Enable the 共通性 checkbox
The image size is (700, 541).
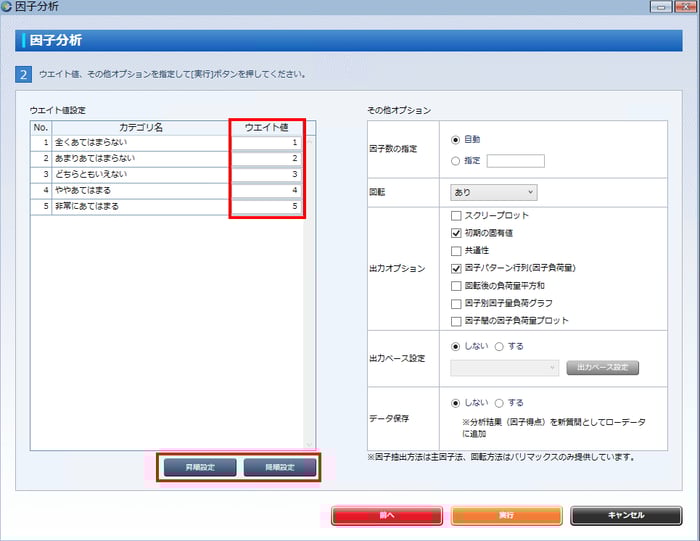[x=456, y=251]
